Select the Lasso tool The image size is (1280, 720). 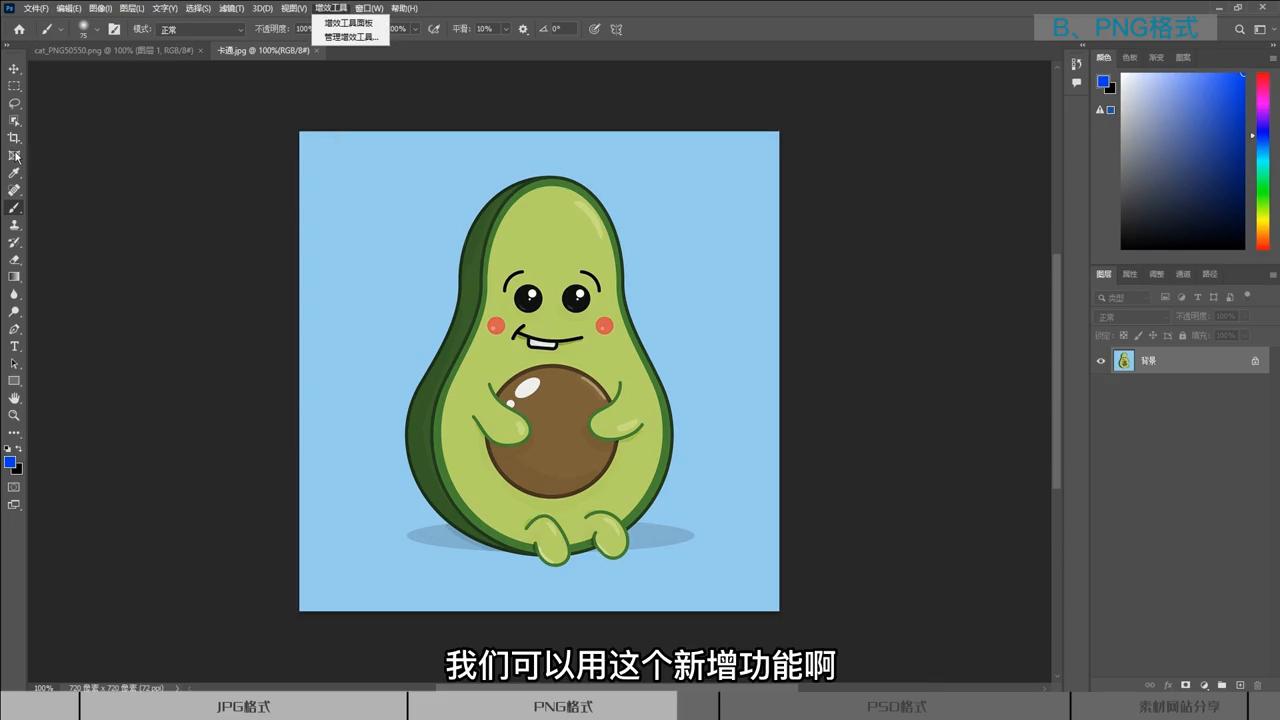pos(14,103)
